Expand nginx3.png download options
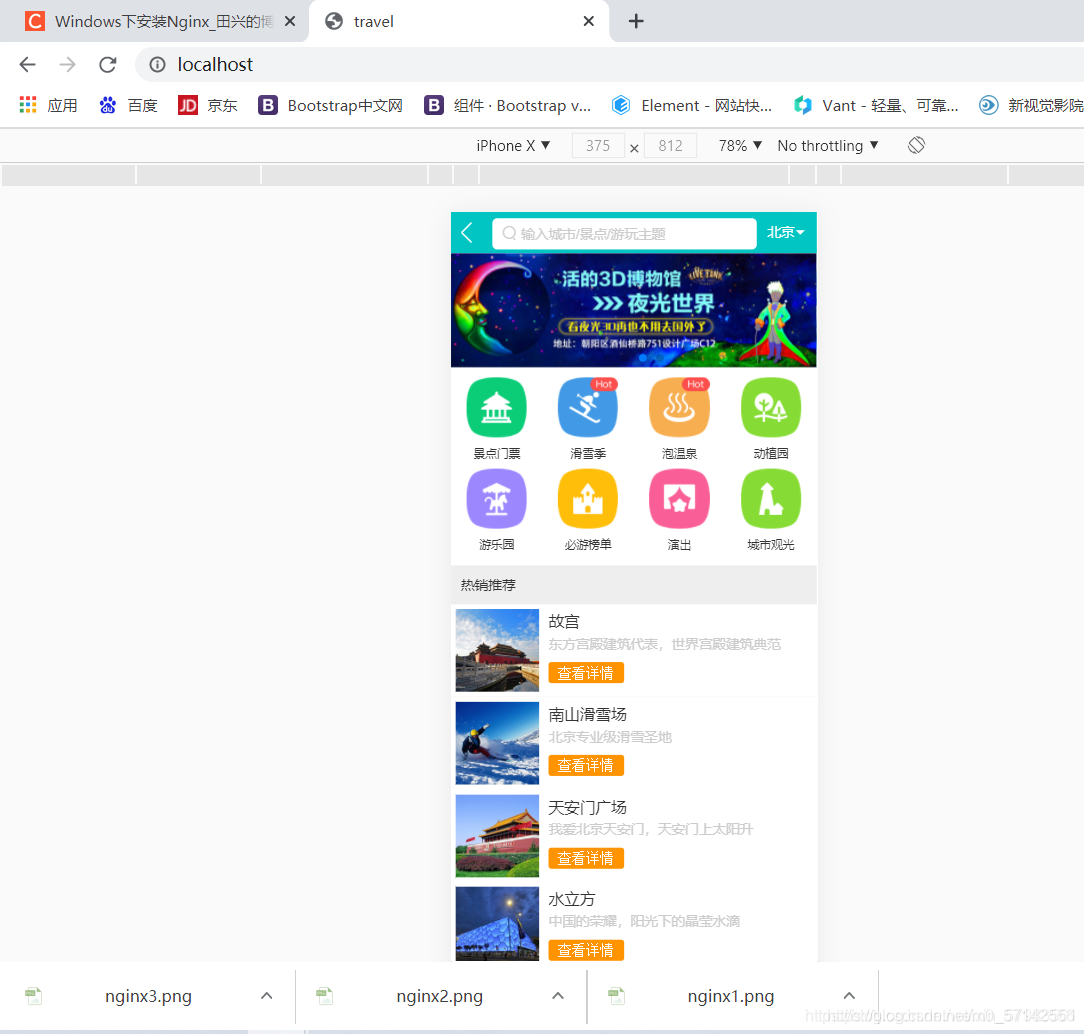The width and height of the screenshot is (1084, 1034). click(x=267, y=996)
